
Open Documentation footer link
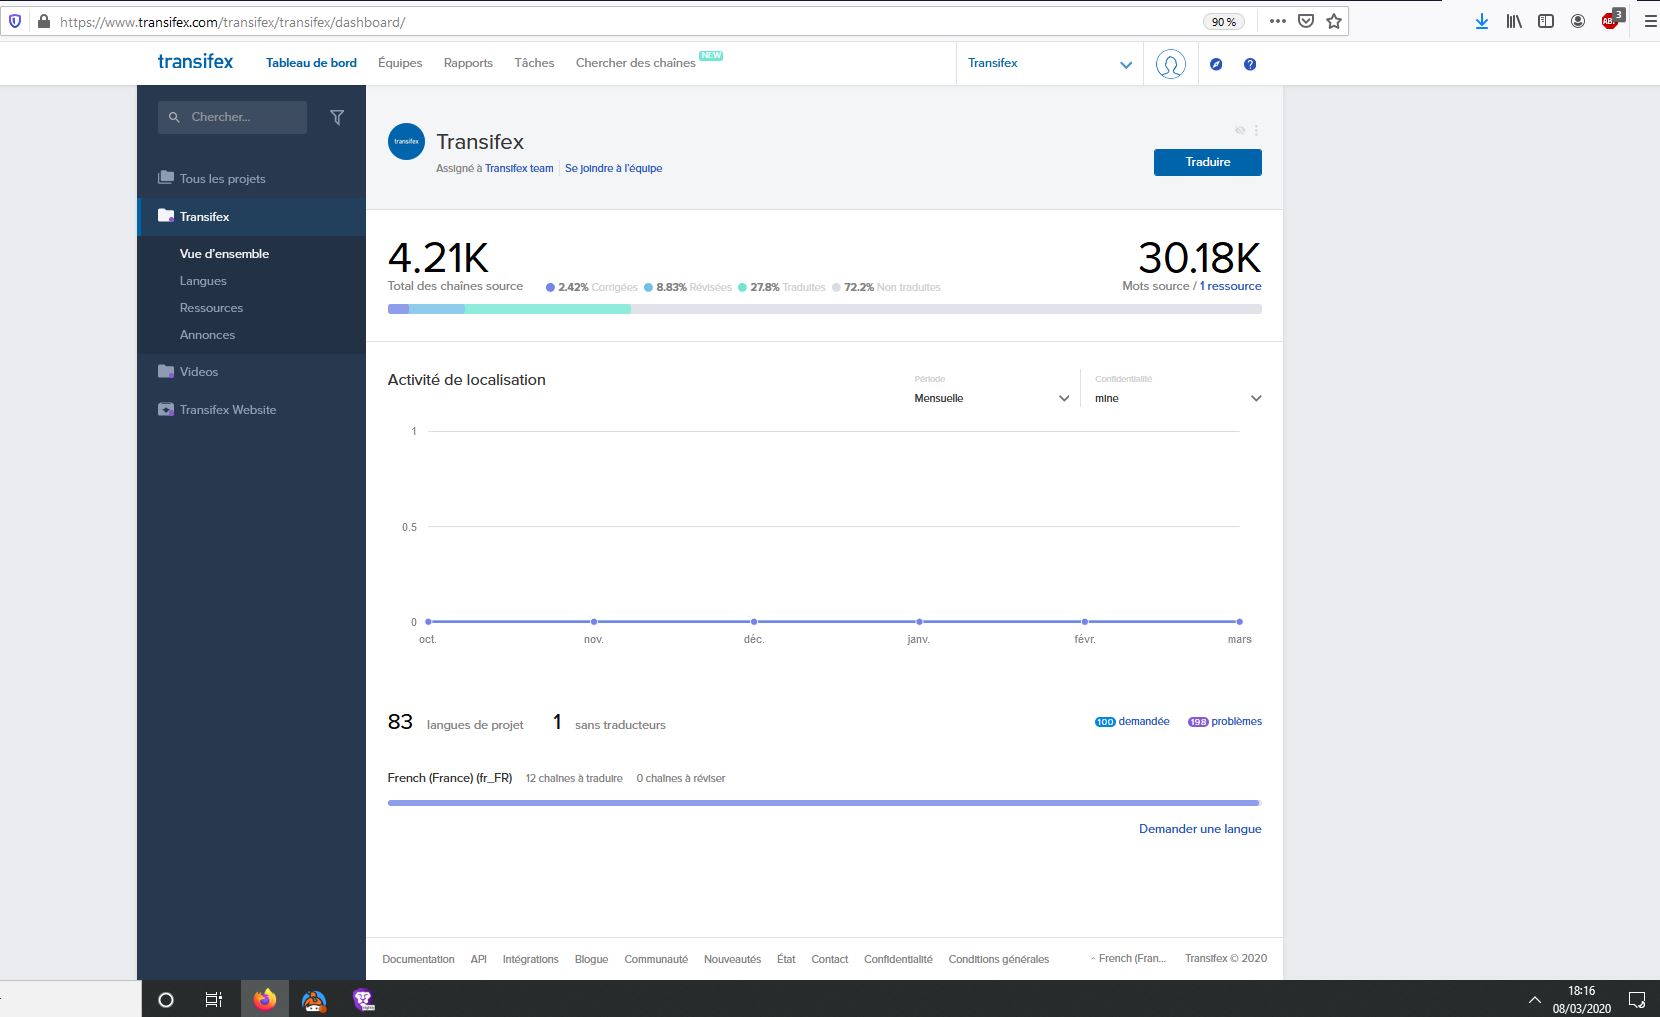click(418, 959)
